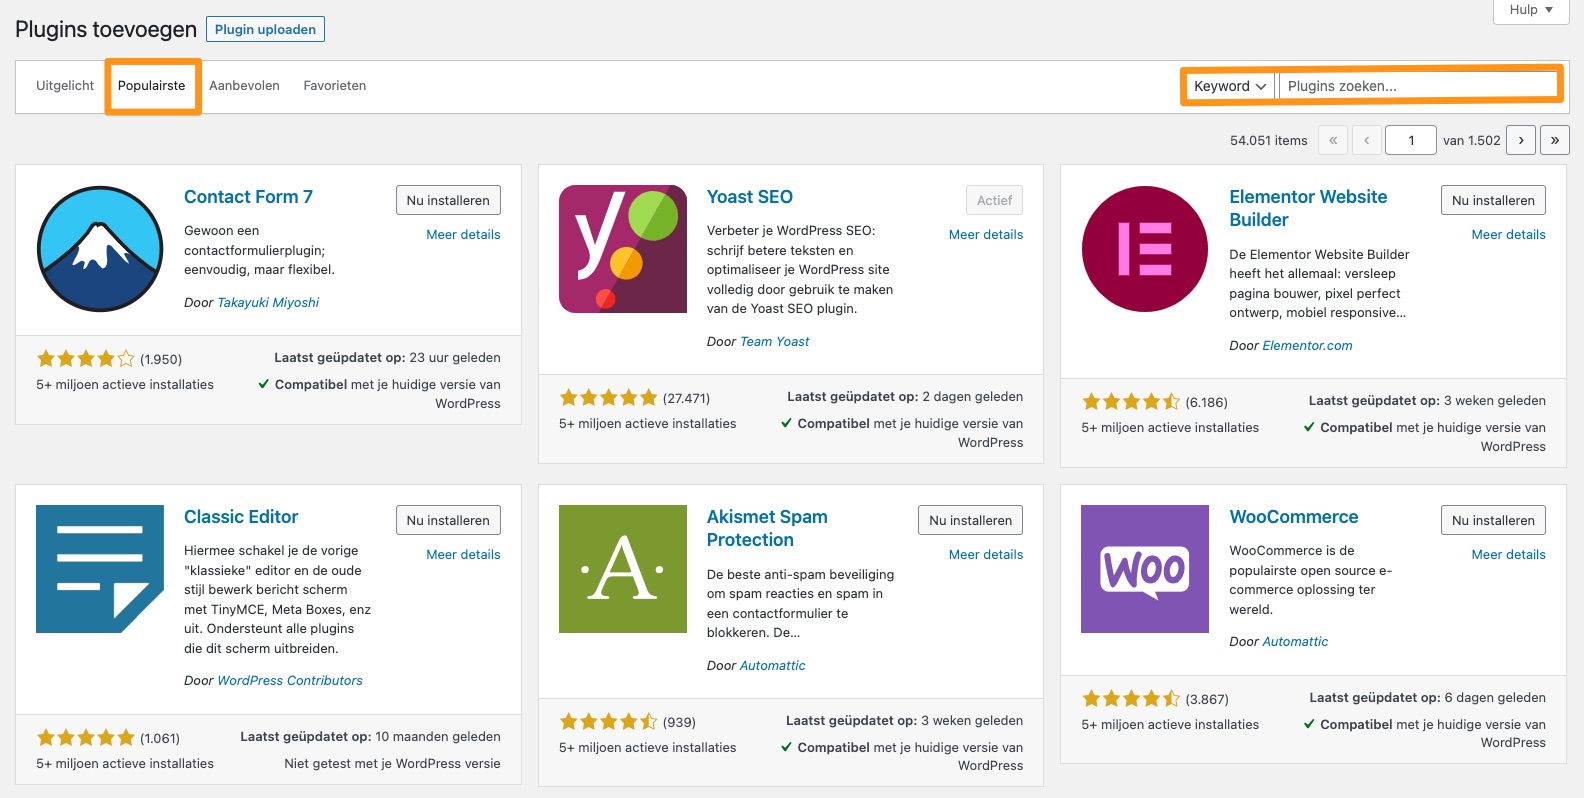
Task: Open the Keyword search dropdown
Action: point(1228,86)
